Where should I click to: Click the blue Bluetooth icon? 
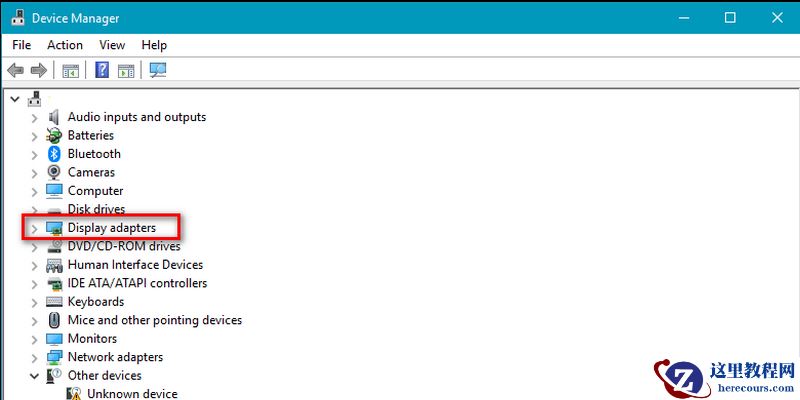point(54,154)
